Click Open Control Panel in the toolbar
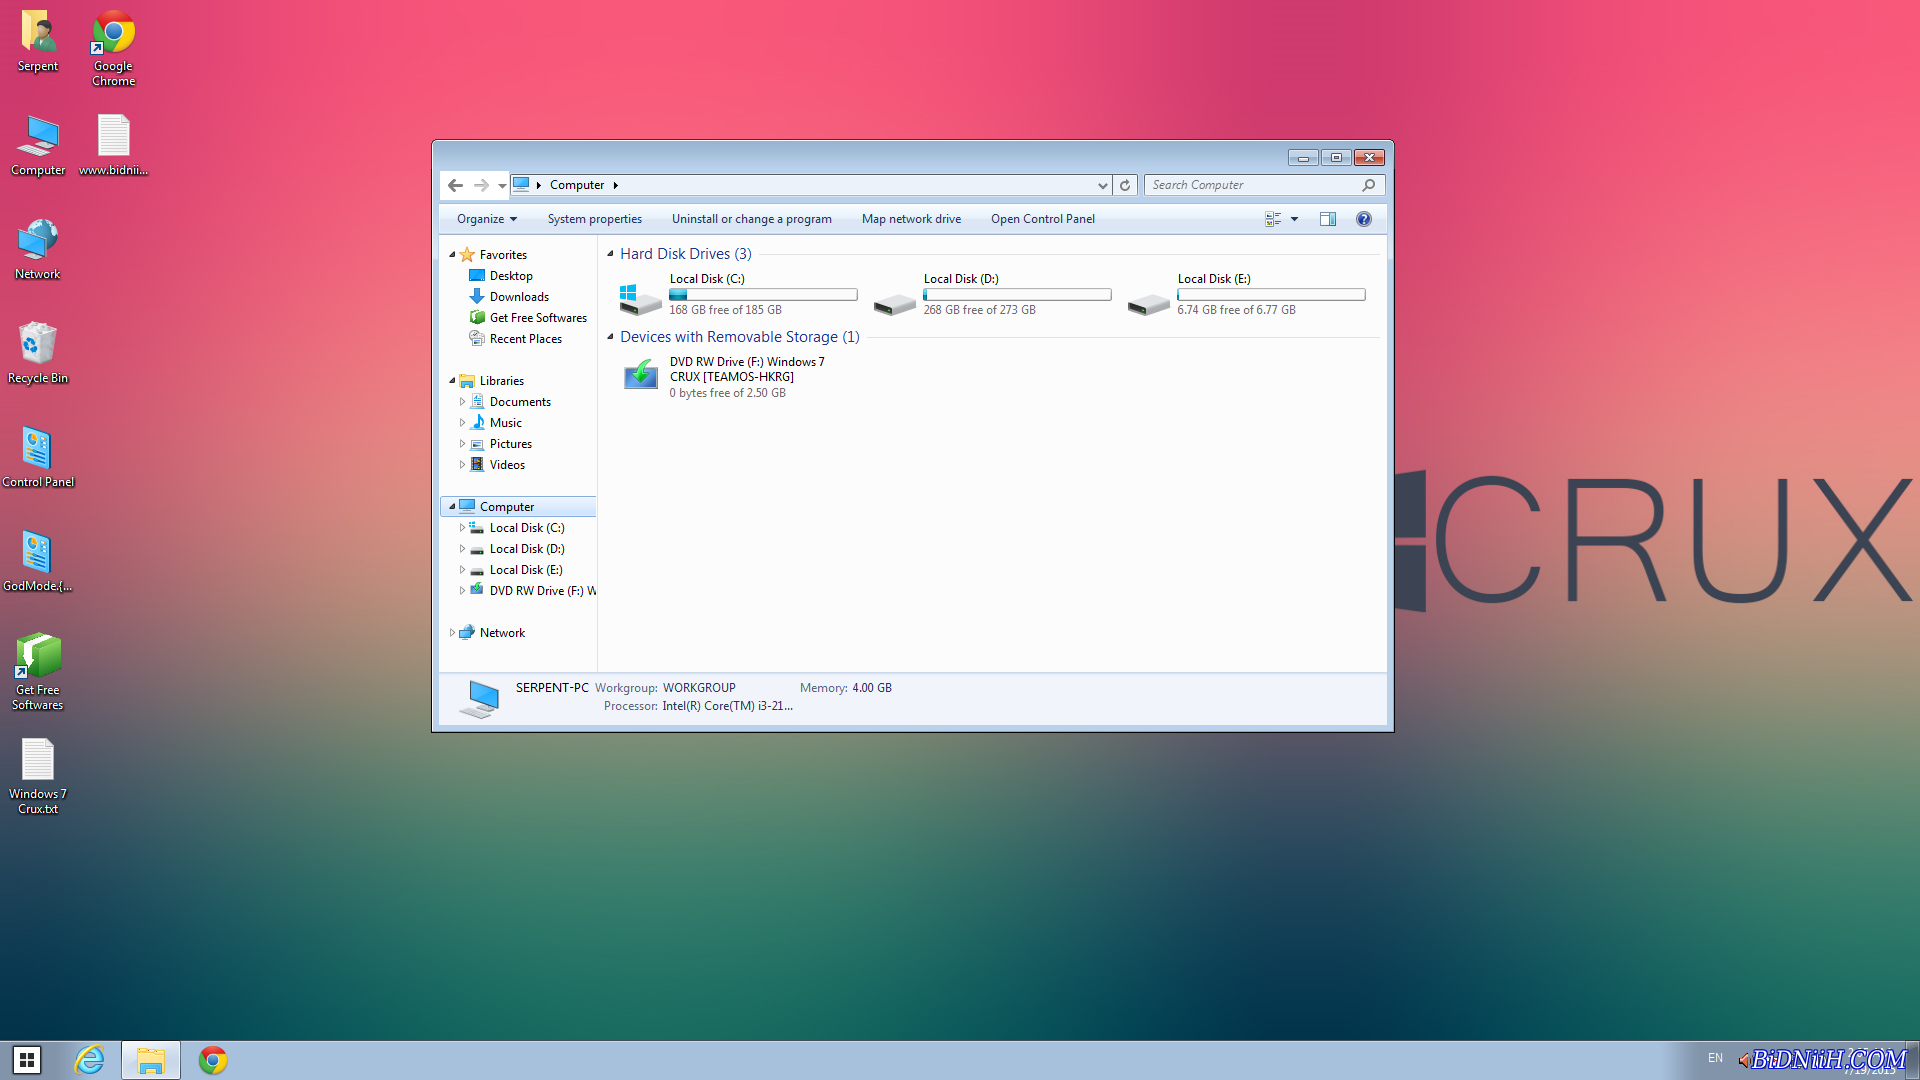1920x1080 pixels. click(1043, 219)
